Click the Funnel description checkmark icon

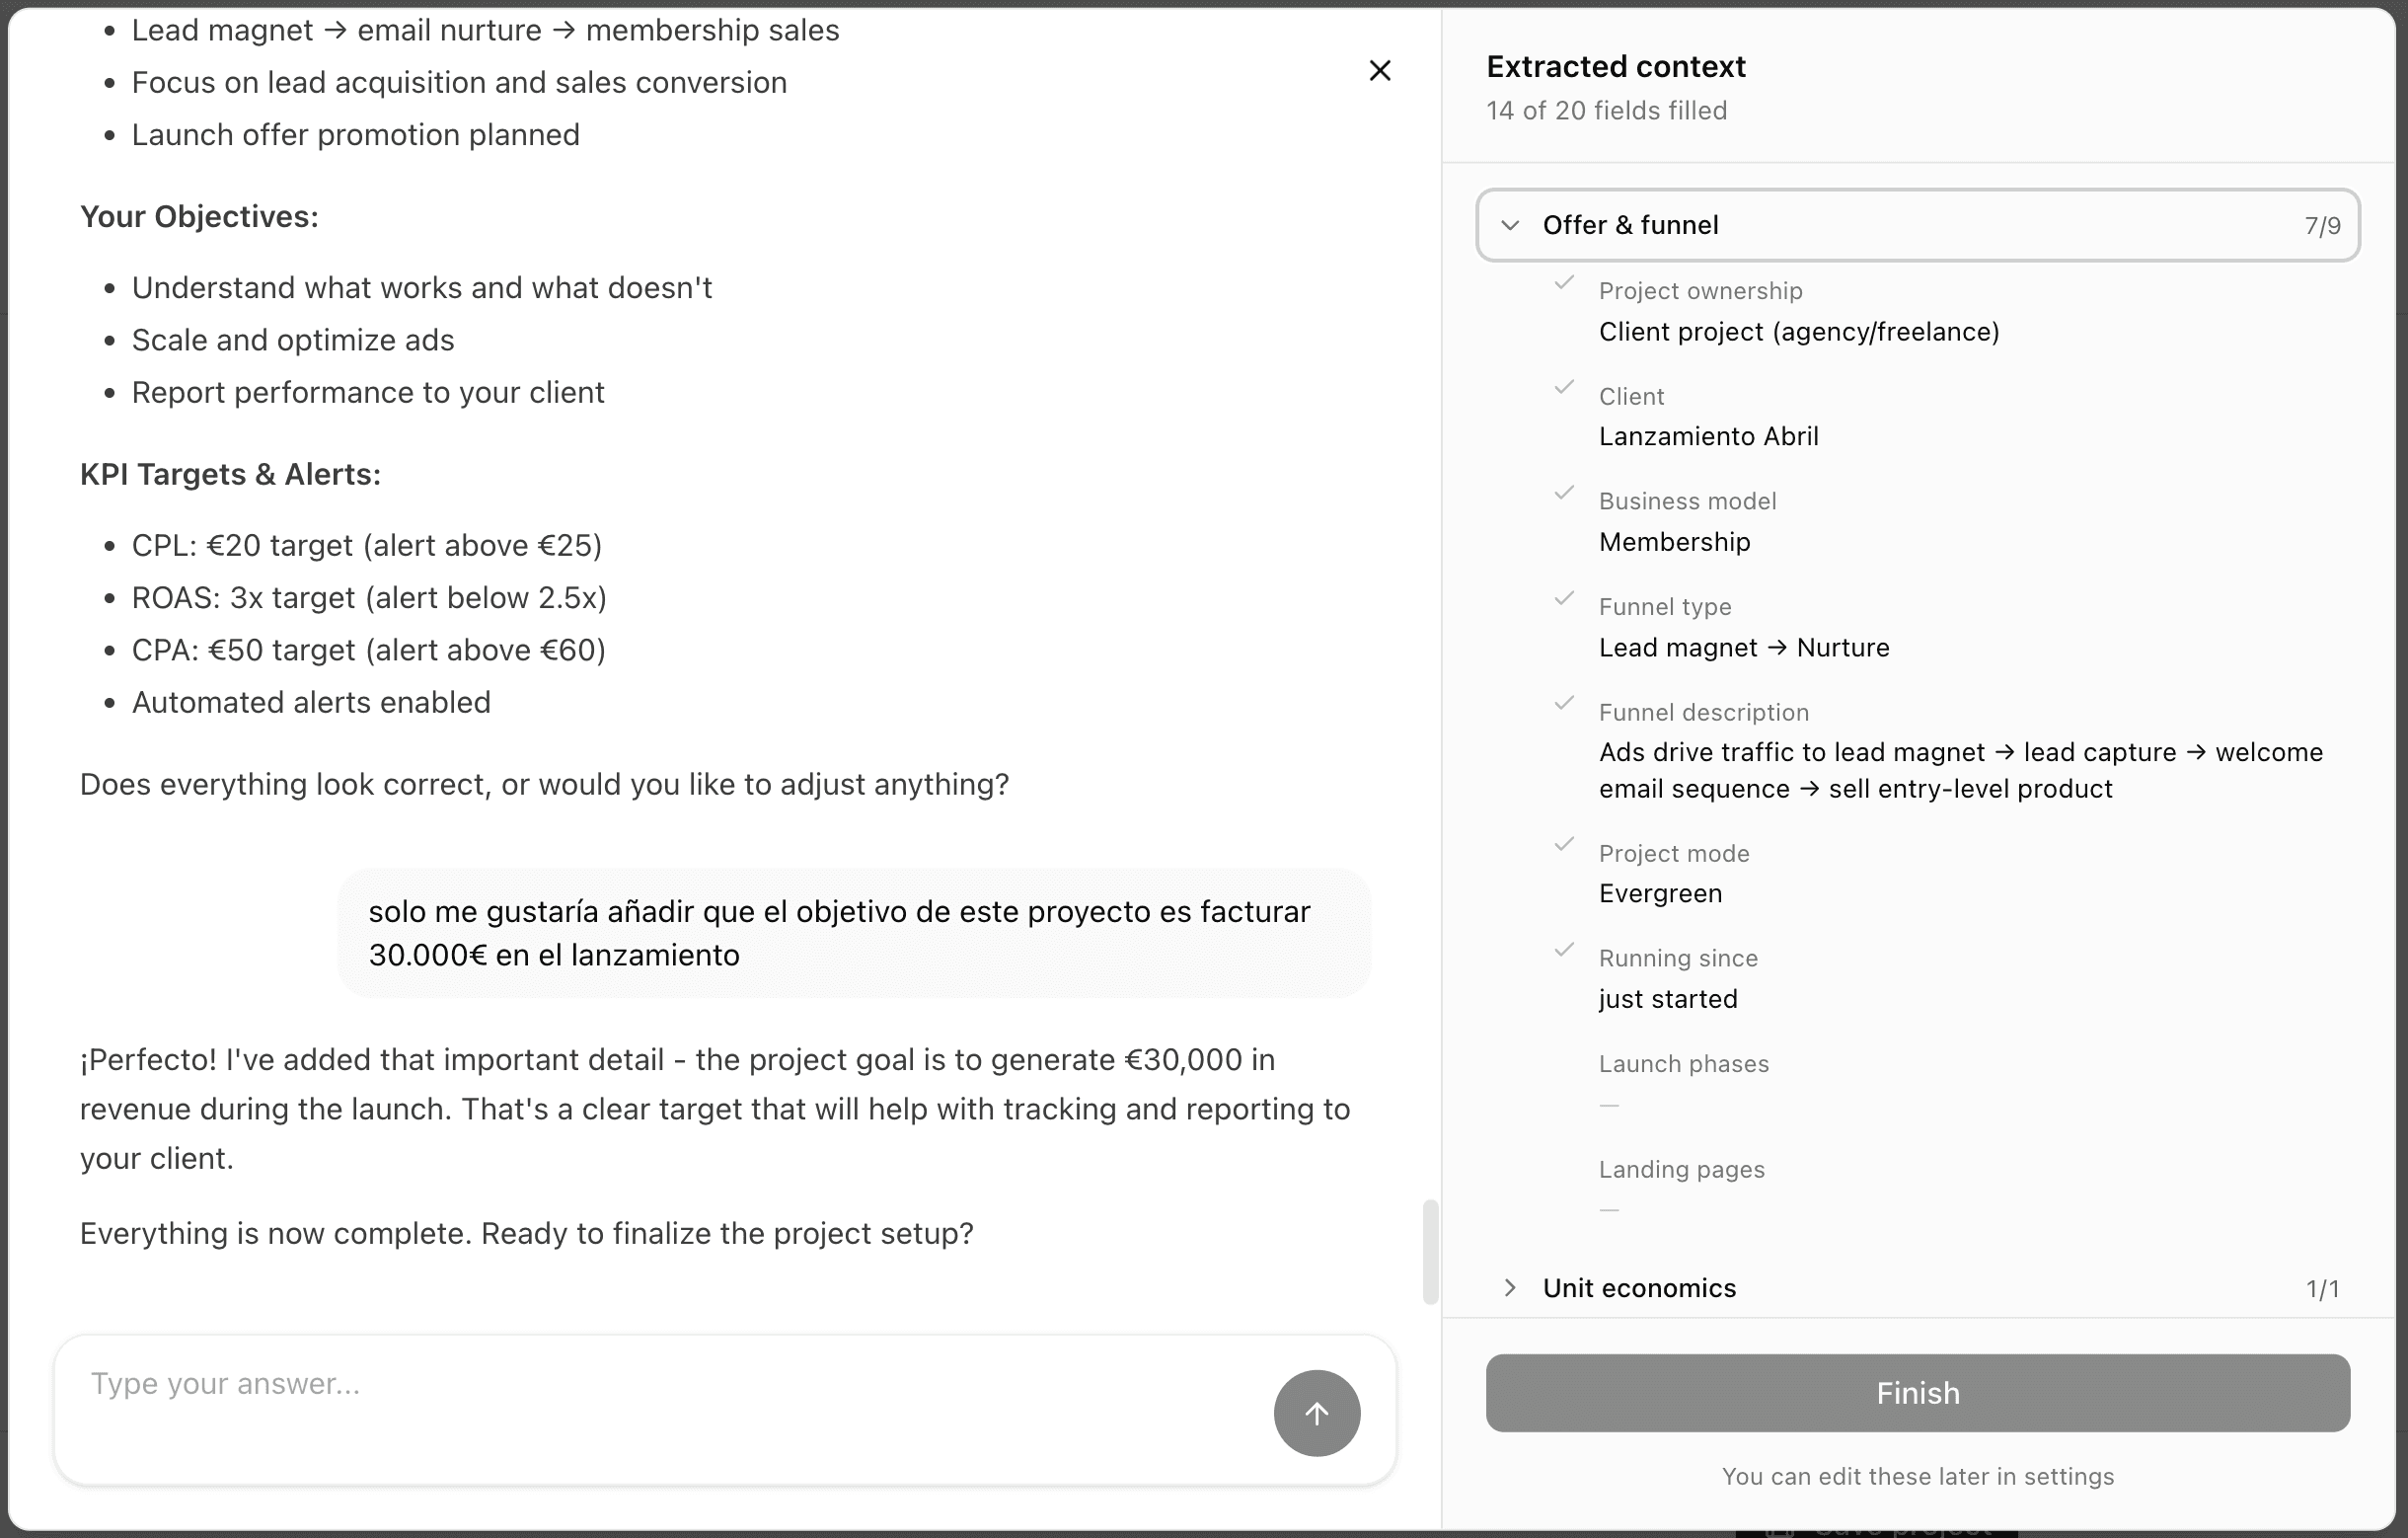tap(1565, 704)
